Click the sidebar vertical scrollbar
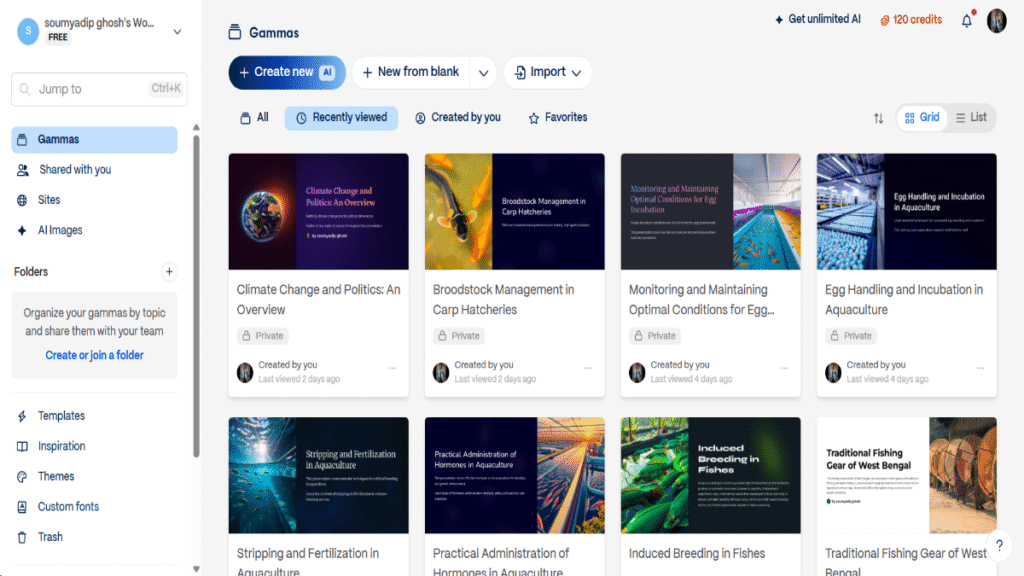The height and width of the screenshot is (576, 1024). tap(196, 296)
